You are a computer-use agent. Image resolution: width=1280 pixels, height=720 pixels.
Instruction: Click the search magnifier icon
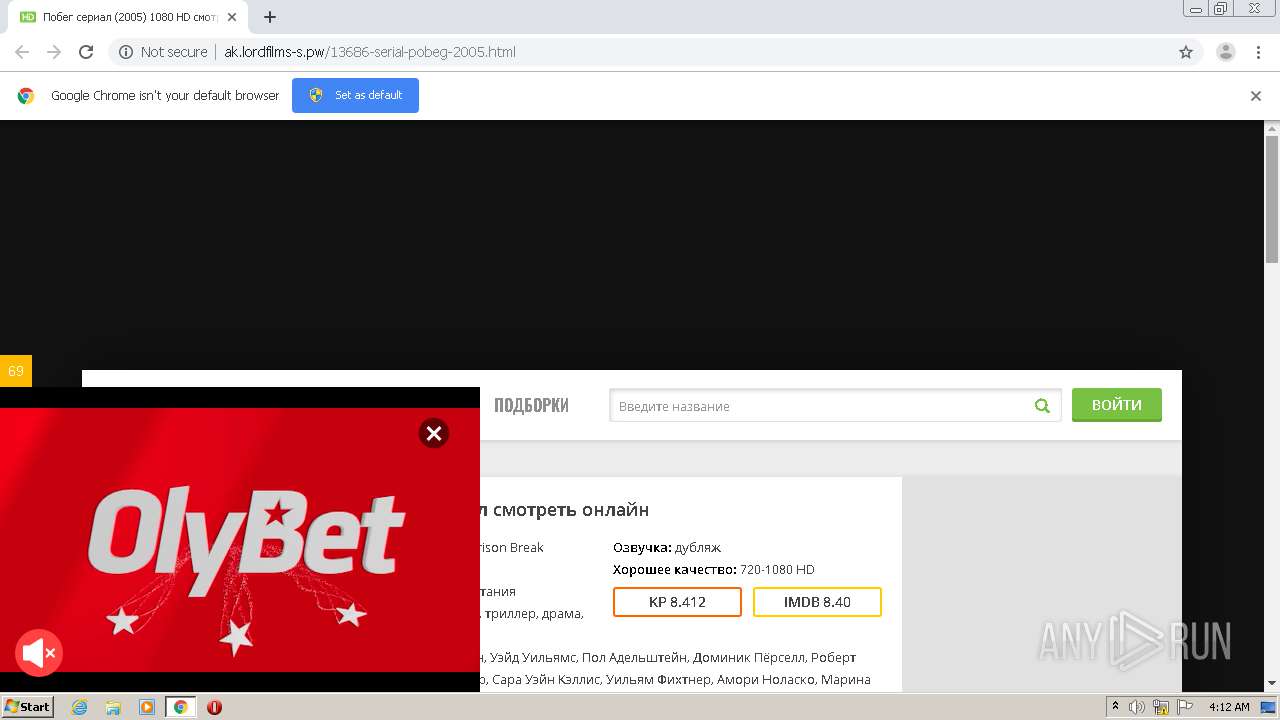coord(1042,406)
